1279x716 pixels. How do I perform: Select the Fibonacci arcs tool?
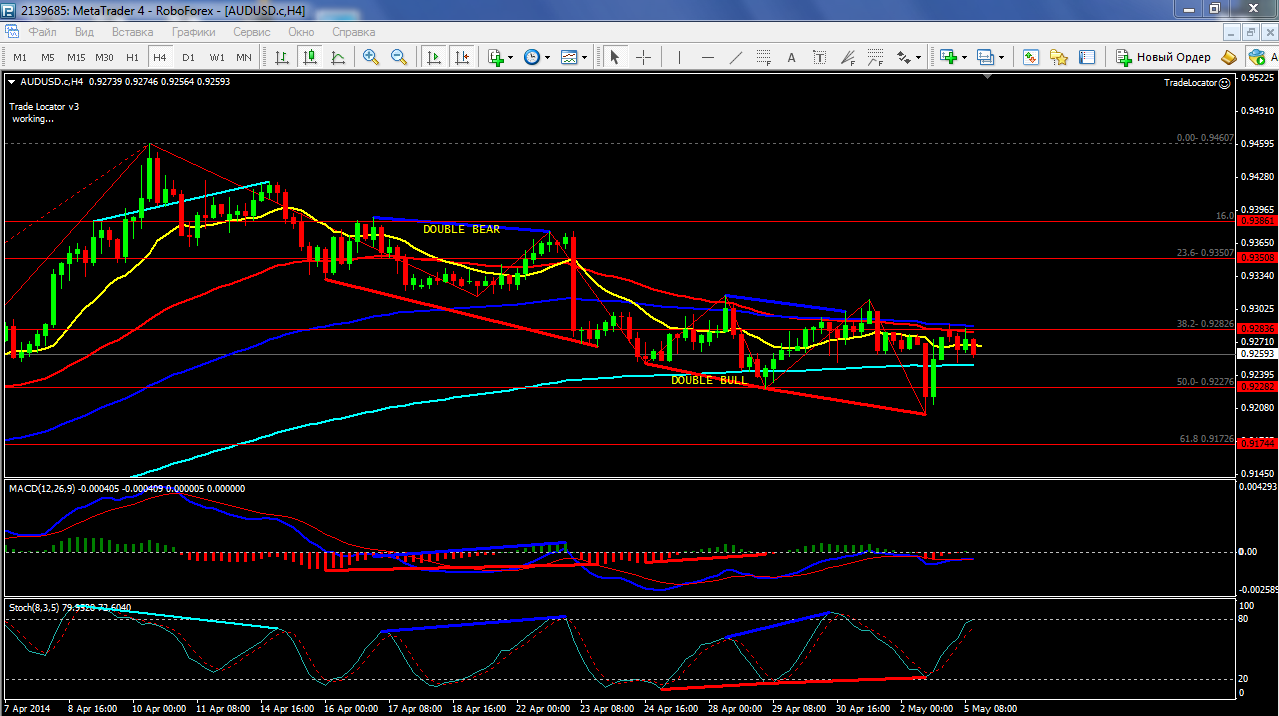pyautogui.click(x=876, y=57)
